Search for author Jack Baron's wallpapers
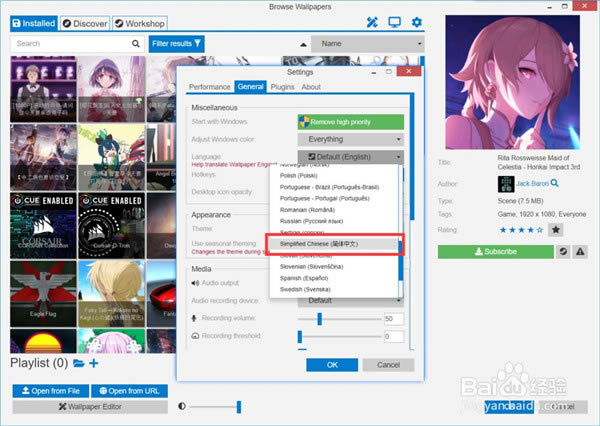The height and width of the screenshot is (426, 600). pyautogui.click(x=554, y=183)
